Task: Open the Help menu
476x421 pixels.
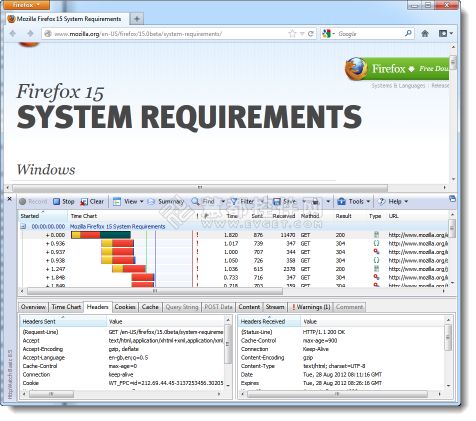Action: point(393,202)
